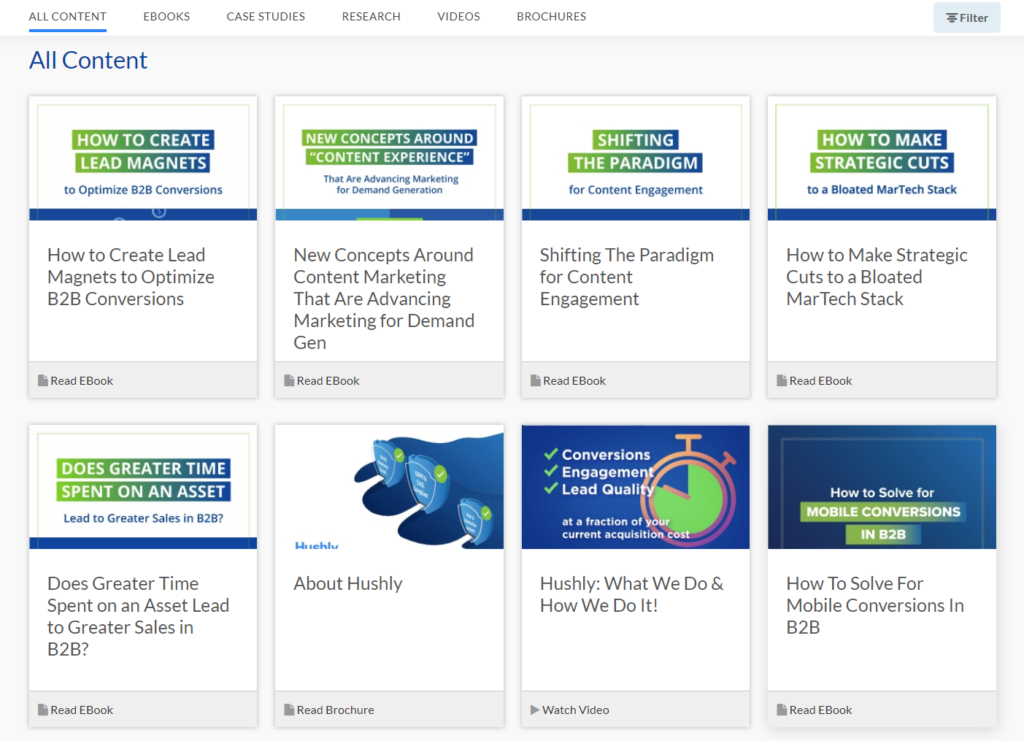Click document icon on Mobile Conversions card
The image size is (1024, 741).
pos(782,710)
